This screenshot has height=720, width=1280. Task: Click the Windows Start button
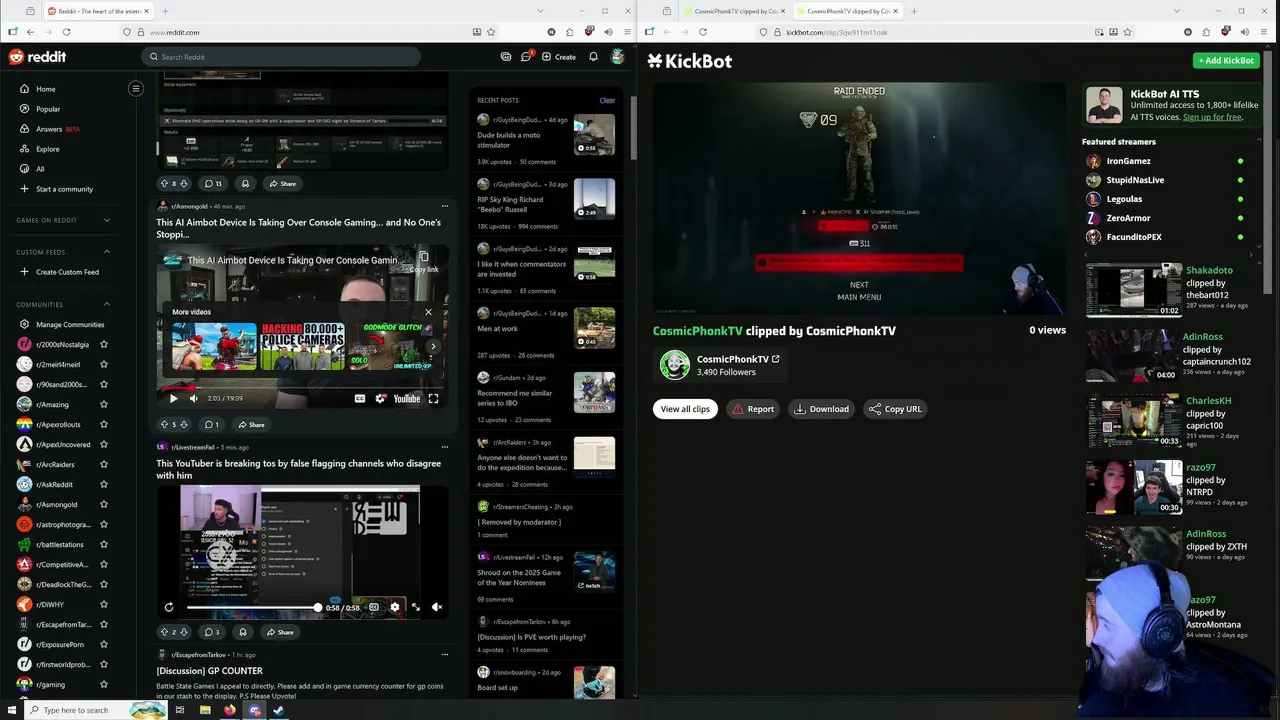tap(13, 710)
